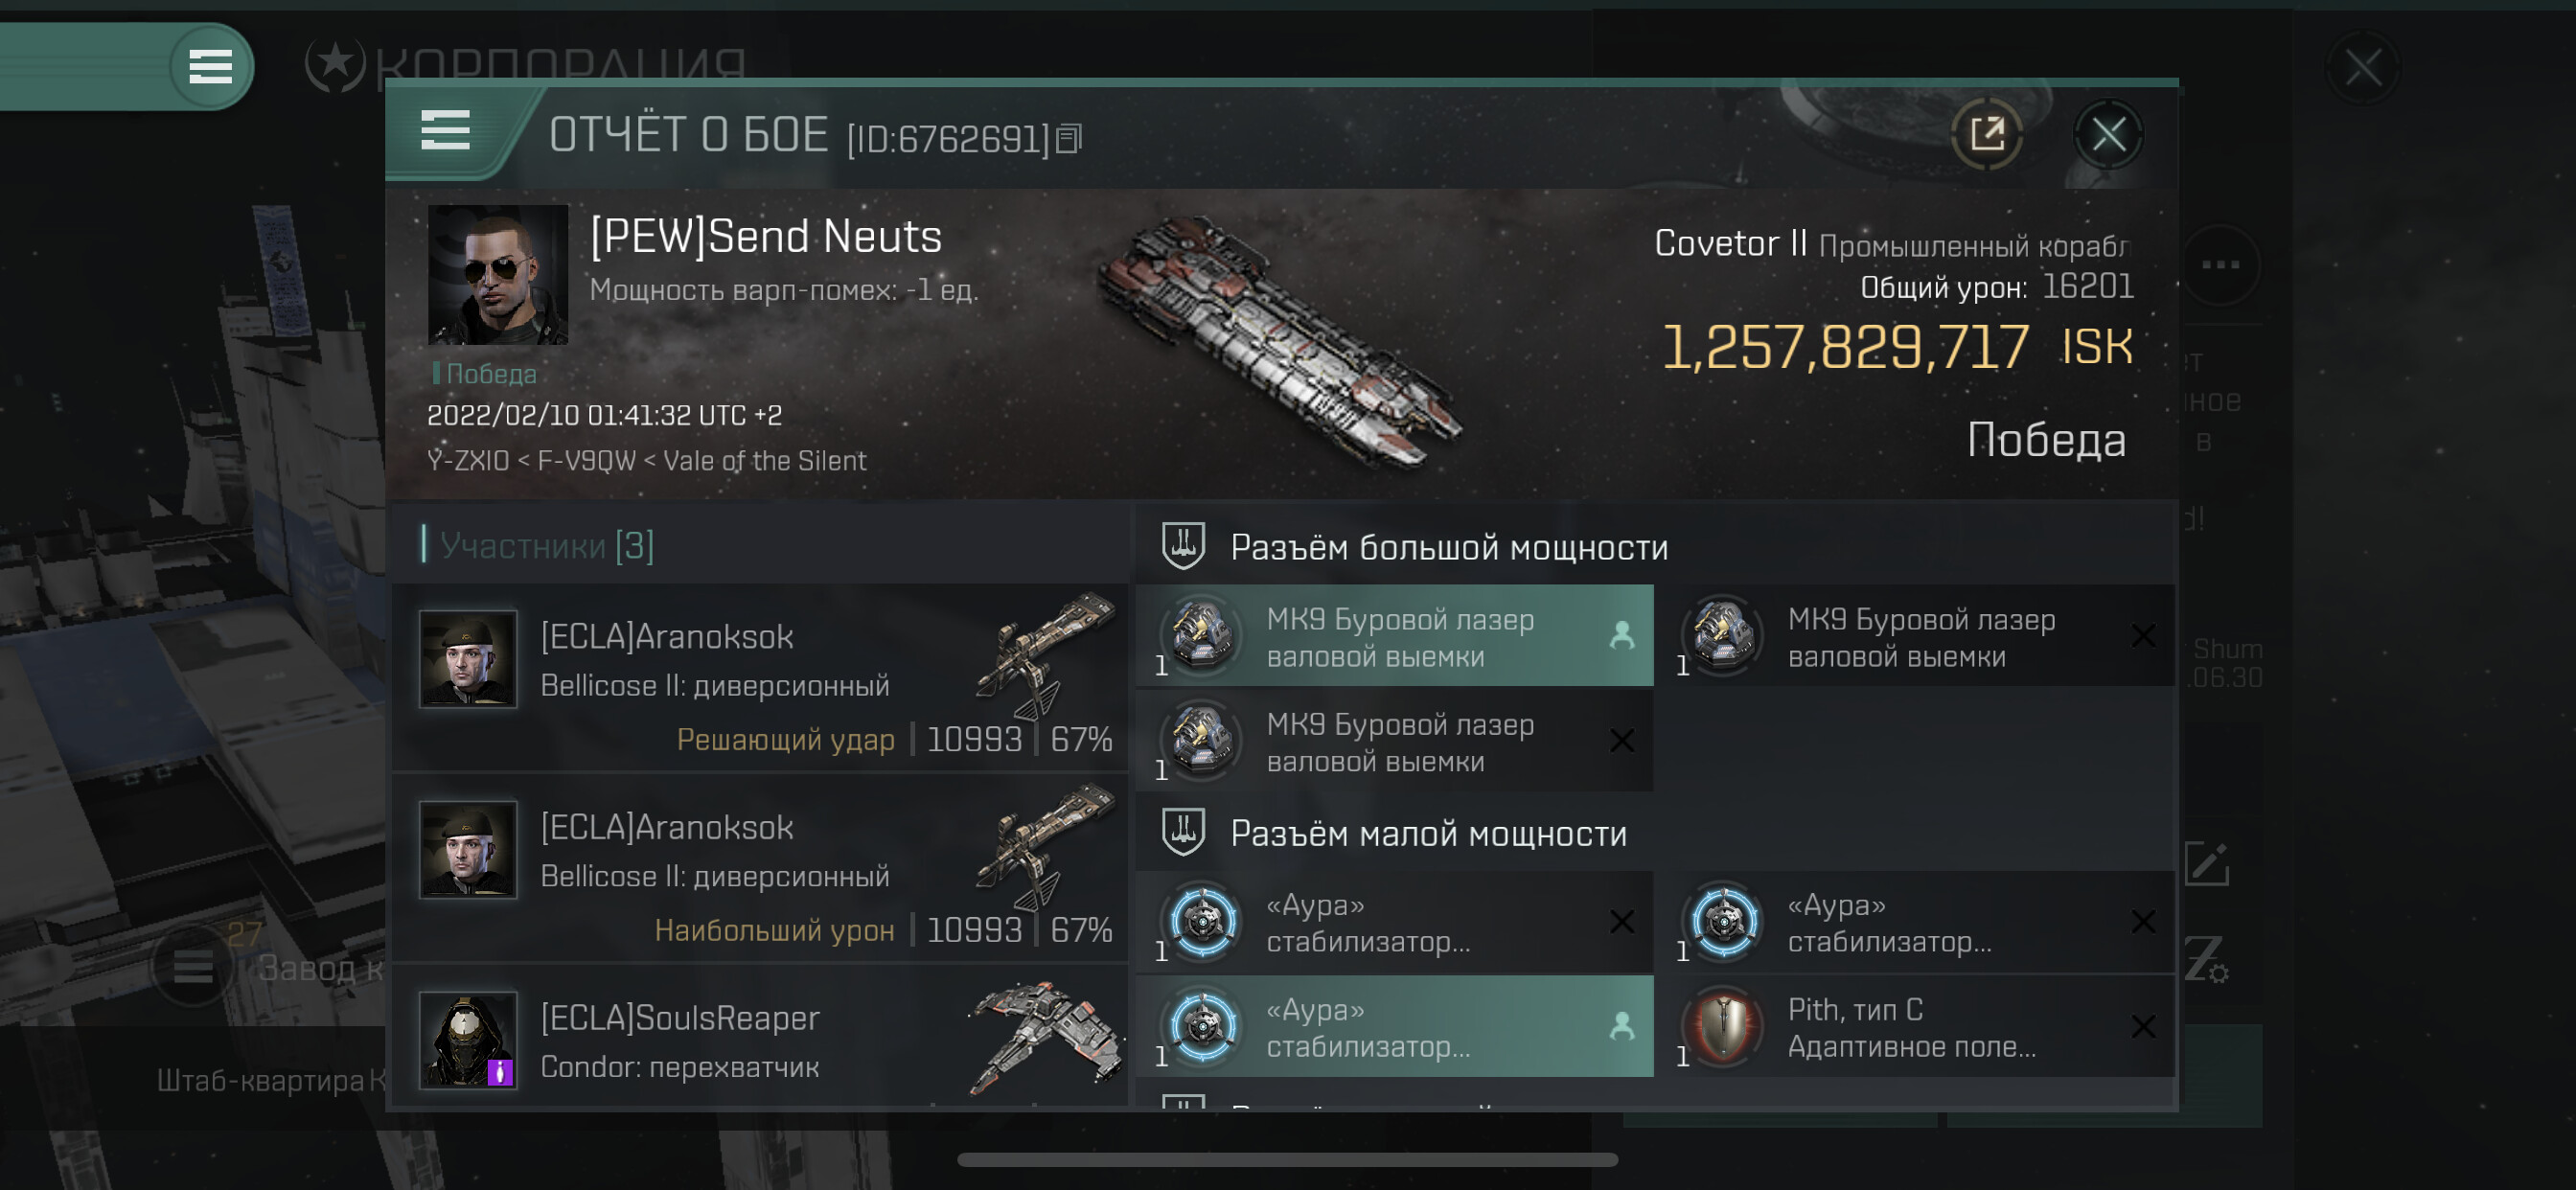Screen dimensions: 2576x1190
Task: Open SoulsReaper pilot portrait
Action: 467,1039
